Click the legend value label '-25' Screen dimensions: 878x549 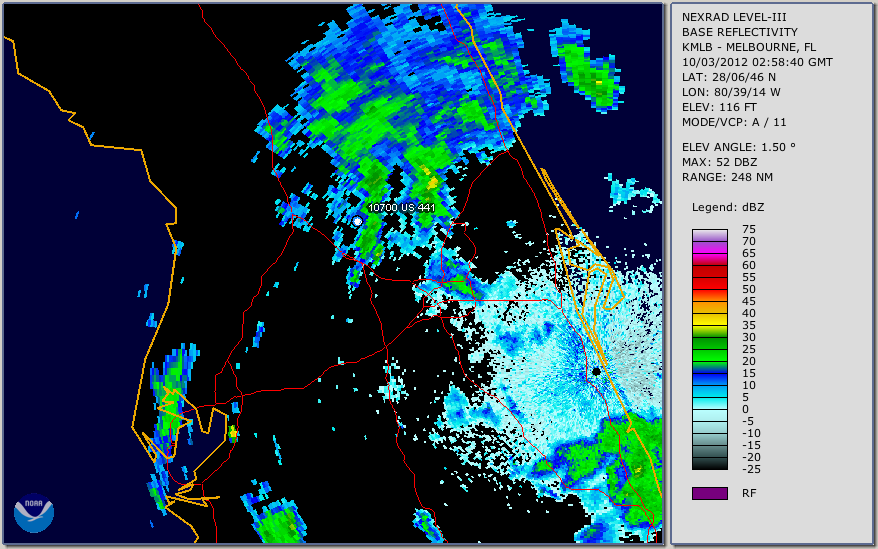click(x=749, y=469)
